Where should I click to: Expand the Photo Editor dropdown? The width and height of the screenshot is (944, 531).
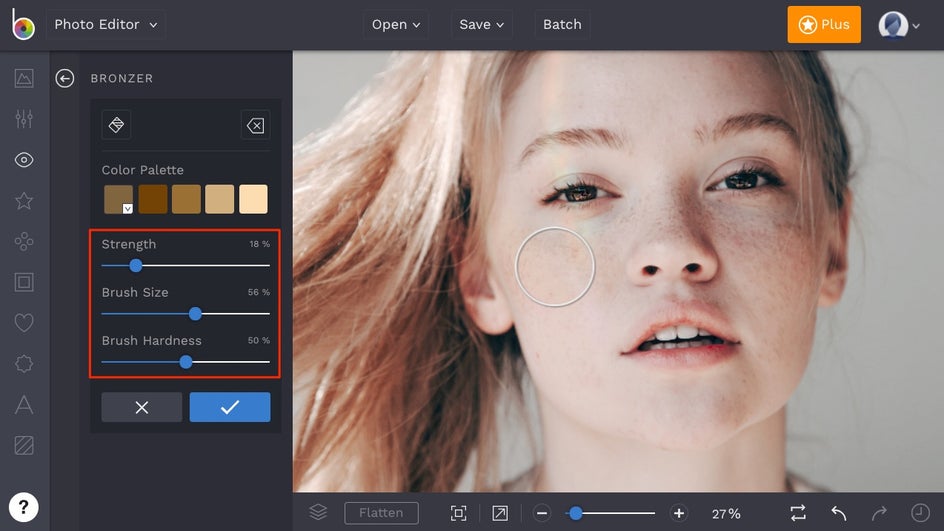(106, 25)
